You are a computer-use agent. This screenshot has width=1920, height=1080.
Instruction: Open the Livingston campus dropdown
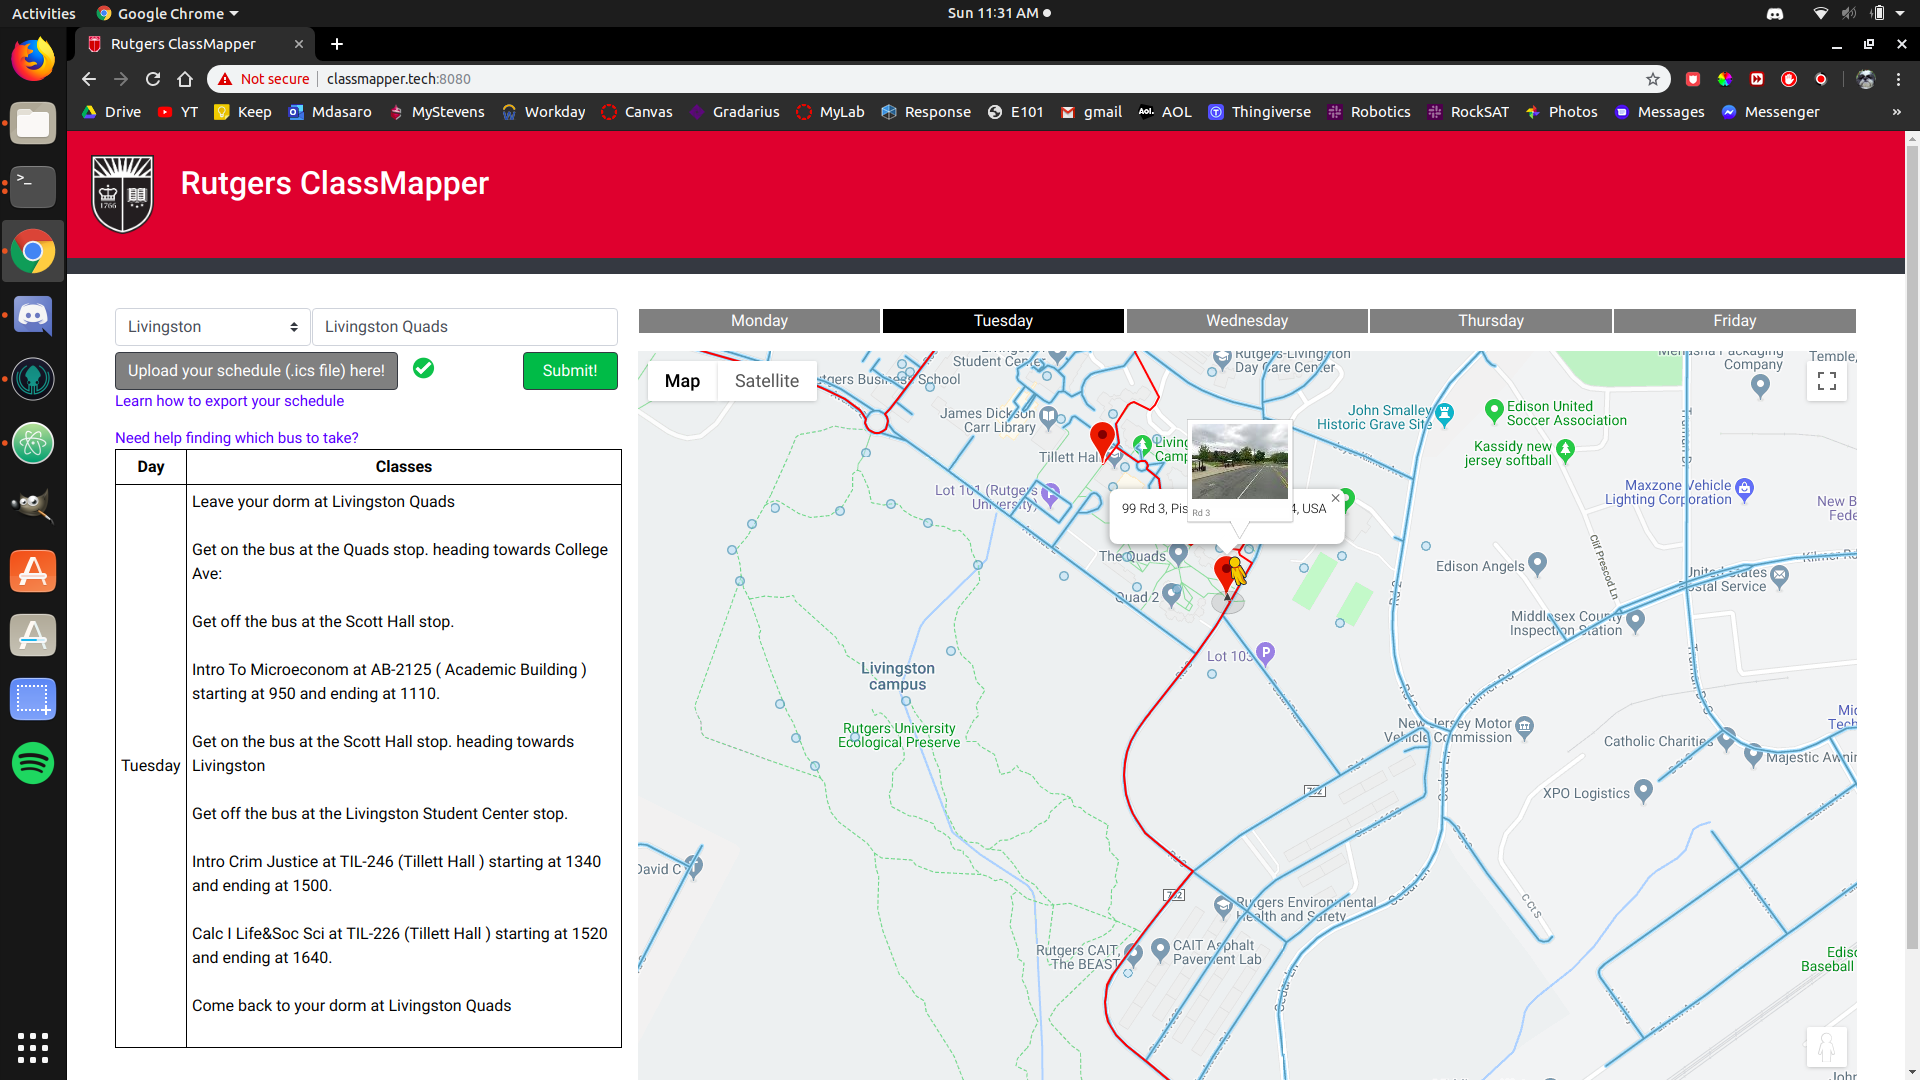(212, 327)
